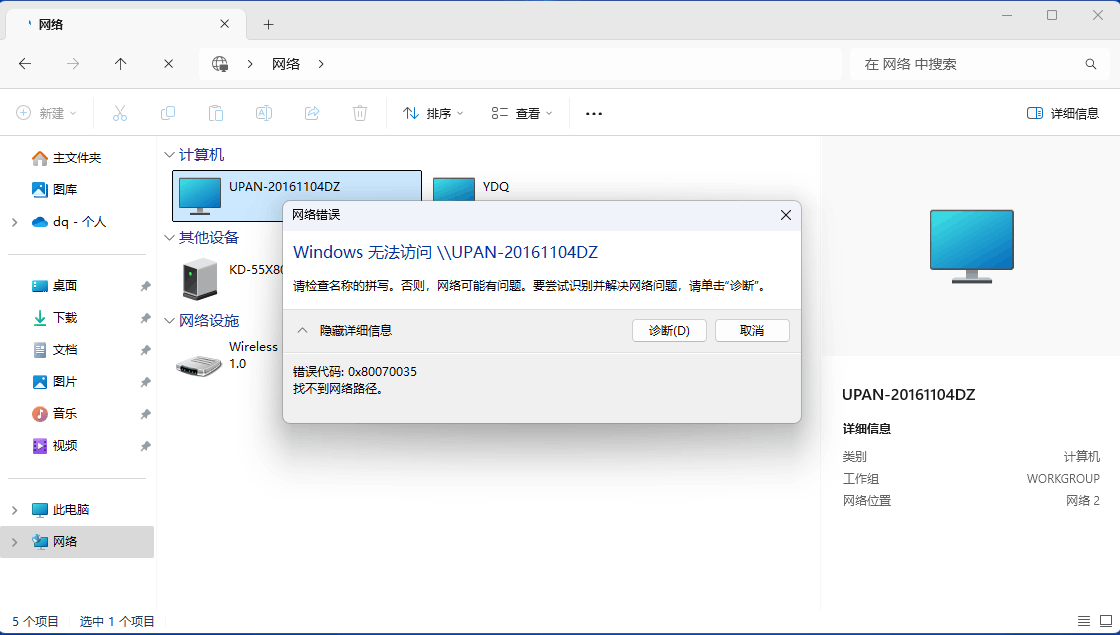Viewport: 1120px width, 635px height.
Task: Select the Wireless router device
Action: pyautogui.click(x=199, y=364)
